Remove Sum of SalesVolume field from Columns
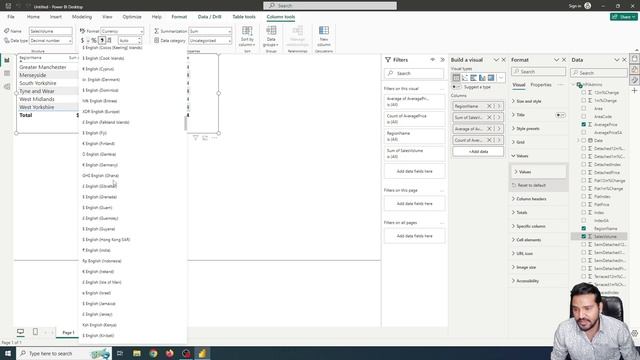Screen dimensions: 640x360 pos(489,118)
